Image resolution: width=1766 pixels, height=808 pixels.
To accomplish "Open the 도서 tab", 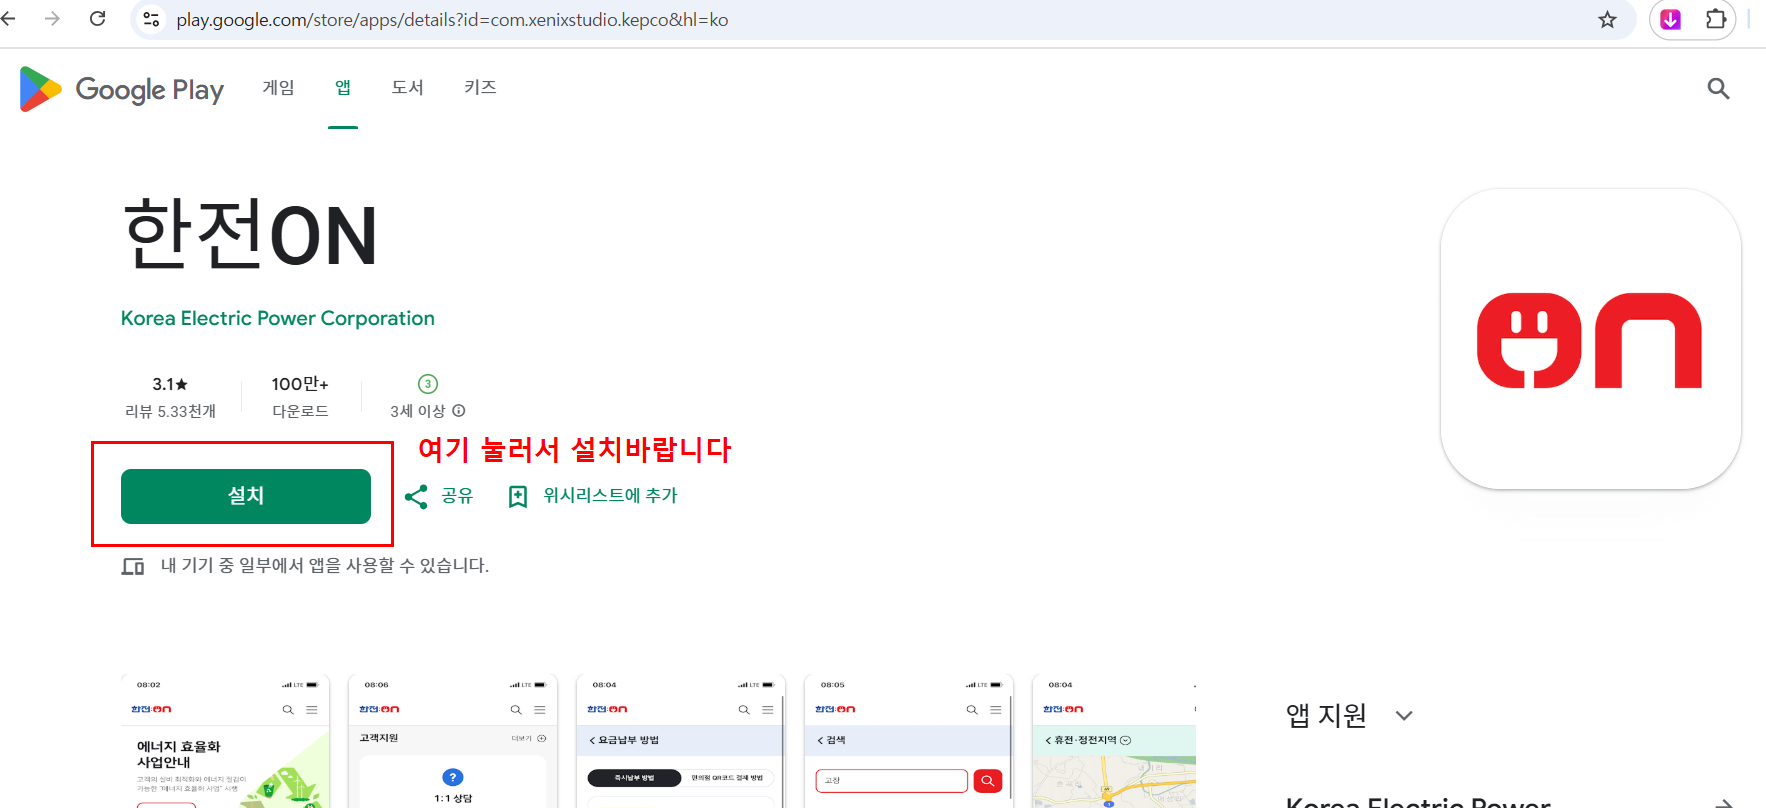I will click(x=407, y=88).
